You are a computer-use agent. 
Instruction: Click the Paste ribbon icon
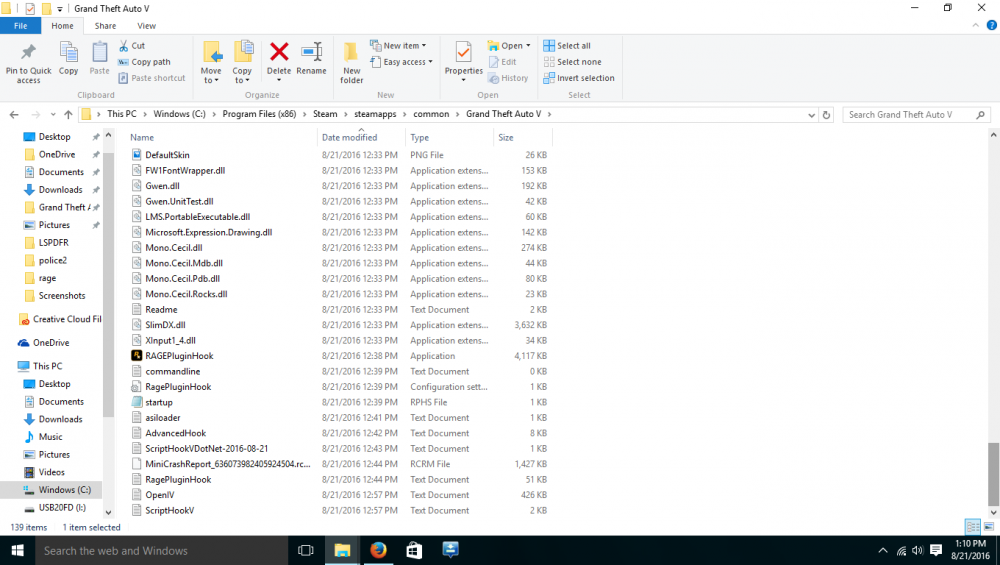(x=99, y=52)
